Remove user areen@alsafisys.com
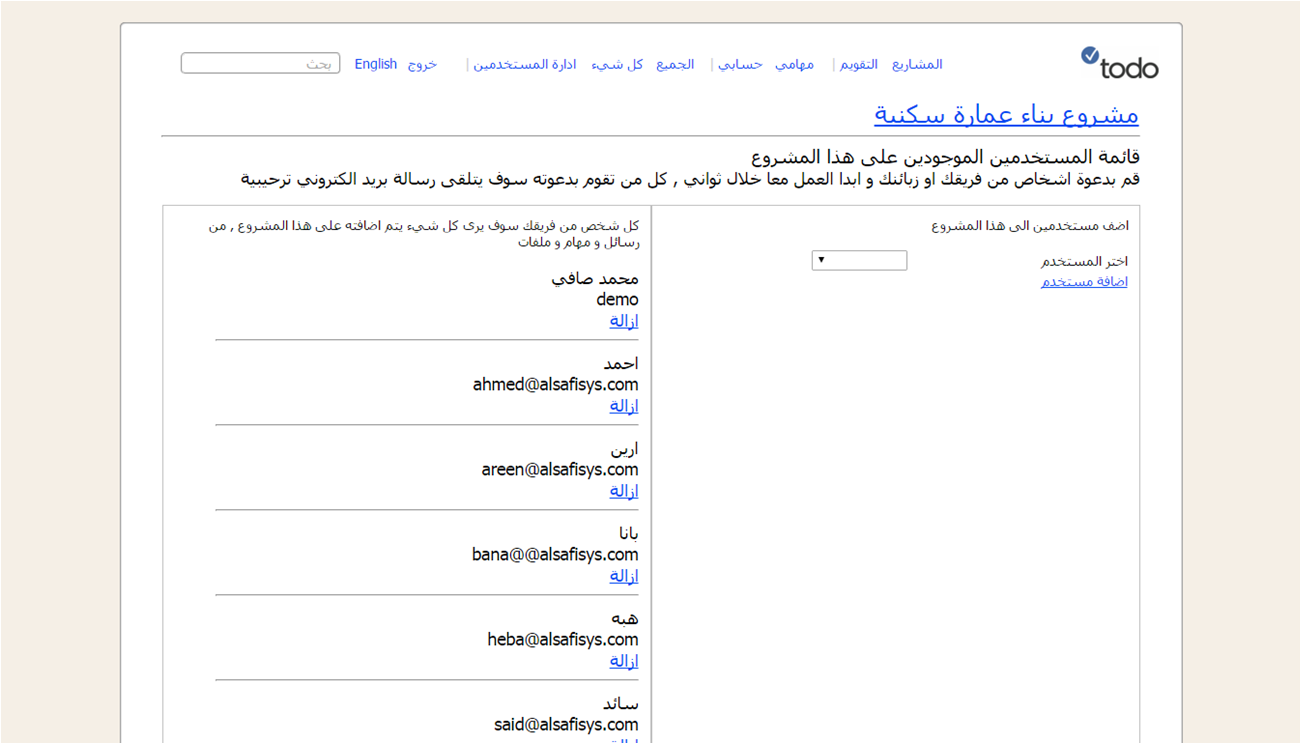This screenshot has height=744, width=1300. click(x=624, y=491)
